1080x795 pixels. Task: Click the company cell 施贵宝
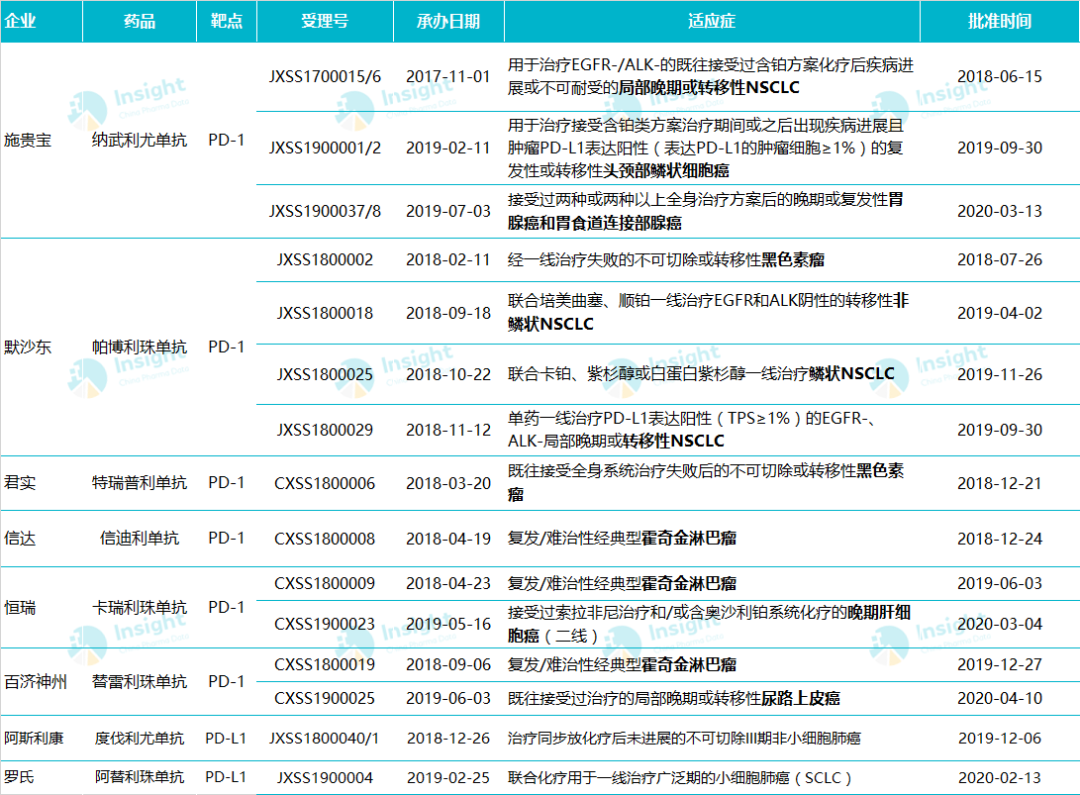click(x=28, y=141)
